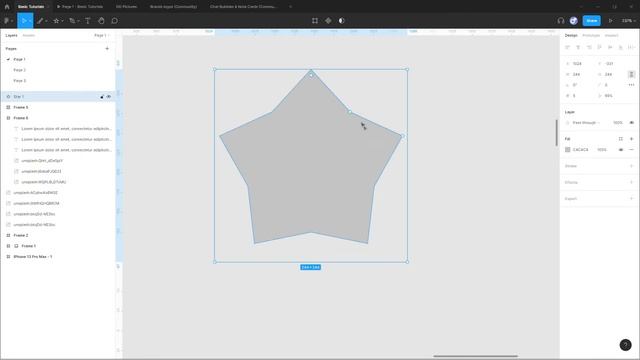The width and height of the screenshot is (640, 360).
Task: Collapse the Page 1 pages dropdown
Action: 102,36
